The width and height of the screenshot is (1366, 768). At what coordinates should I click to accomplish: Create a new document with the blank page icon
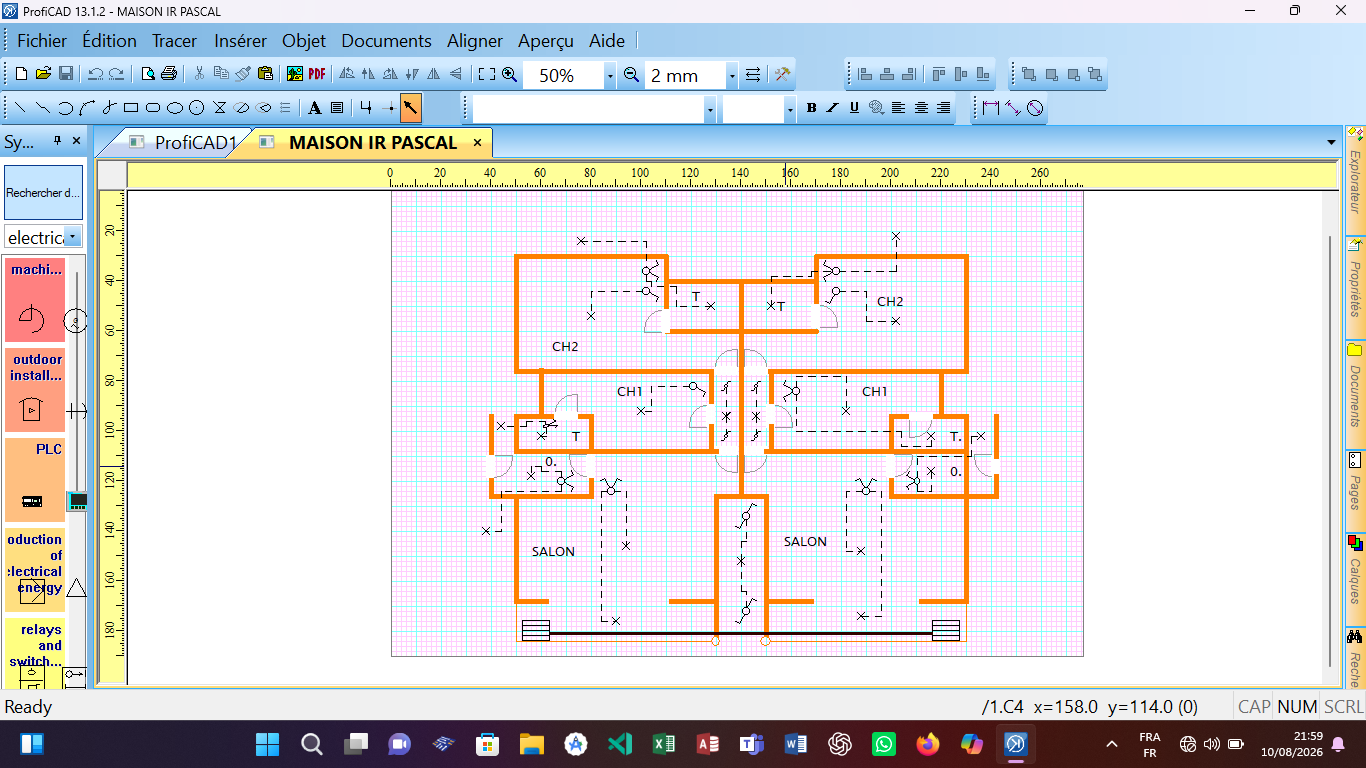[21, 74]
